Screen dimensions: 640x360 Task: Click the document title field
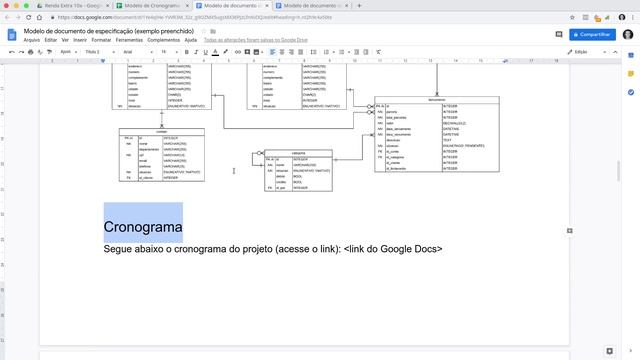point(109,31)
